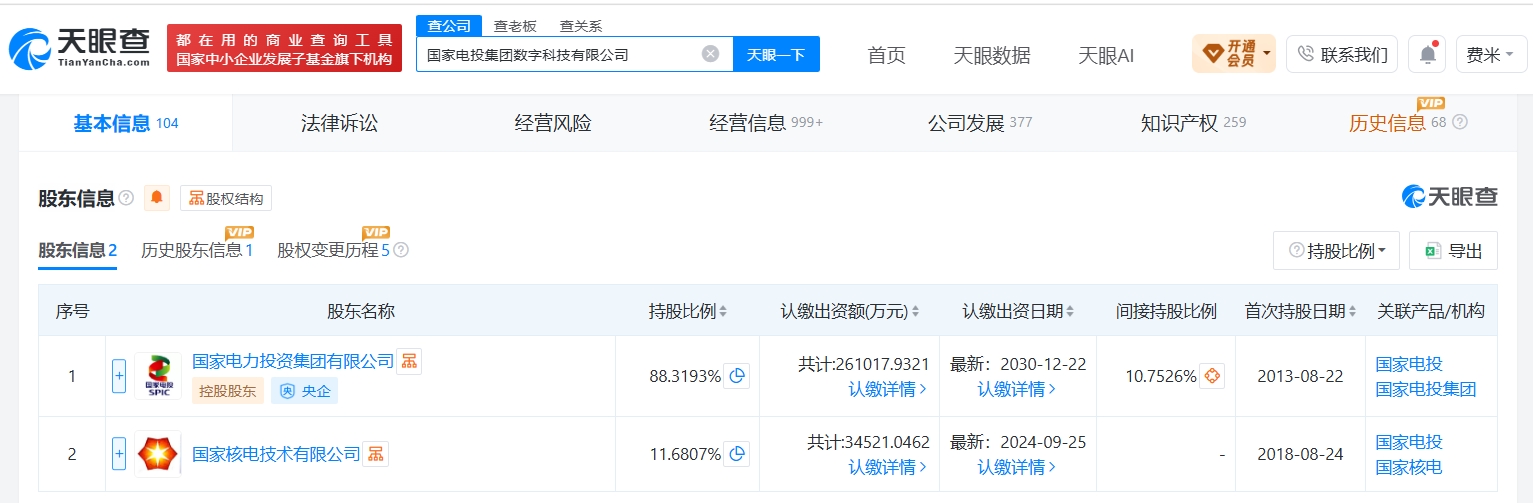Image resolution: width=1533 pixels, height=503 pixels.
Task: Open the 法律诉讼 tab
Action: point(340,123)
